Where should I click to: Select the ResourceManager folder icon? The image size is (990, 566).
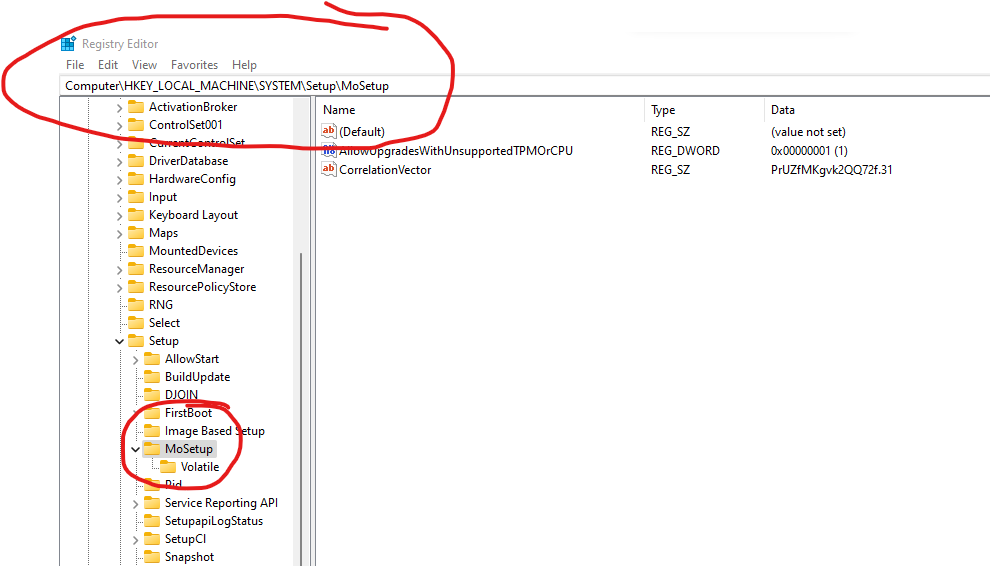(136, 268)
